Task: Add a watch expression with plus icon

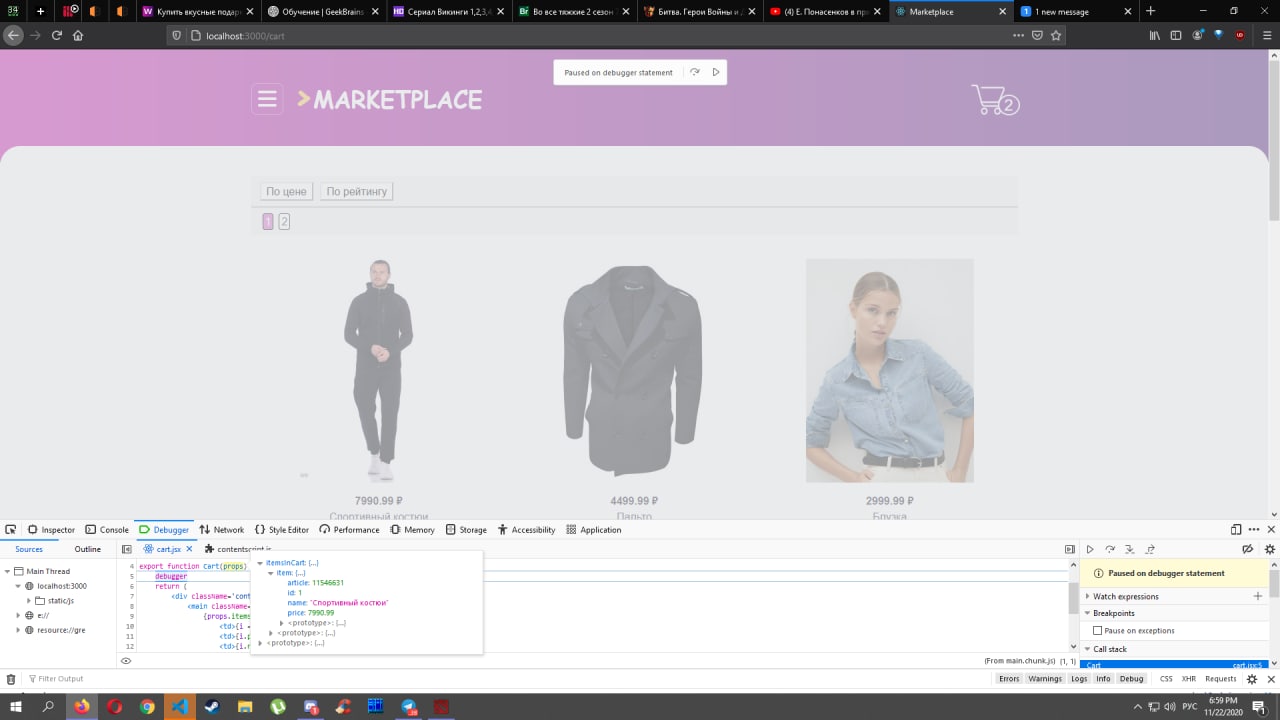Action: click(x=1258, y=596)
